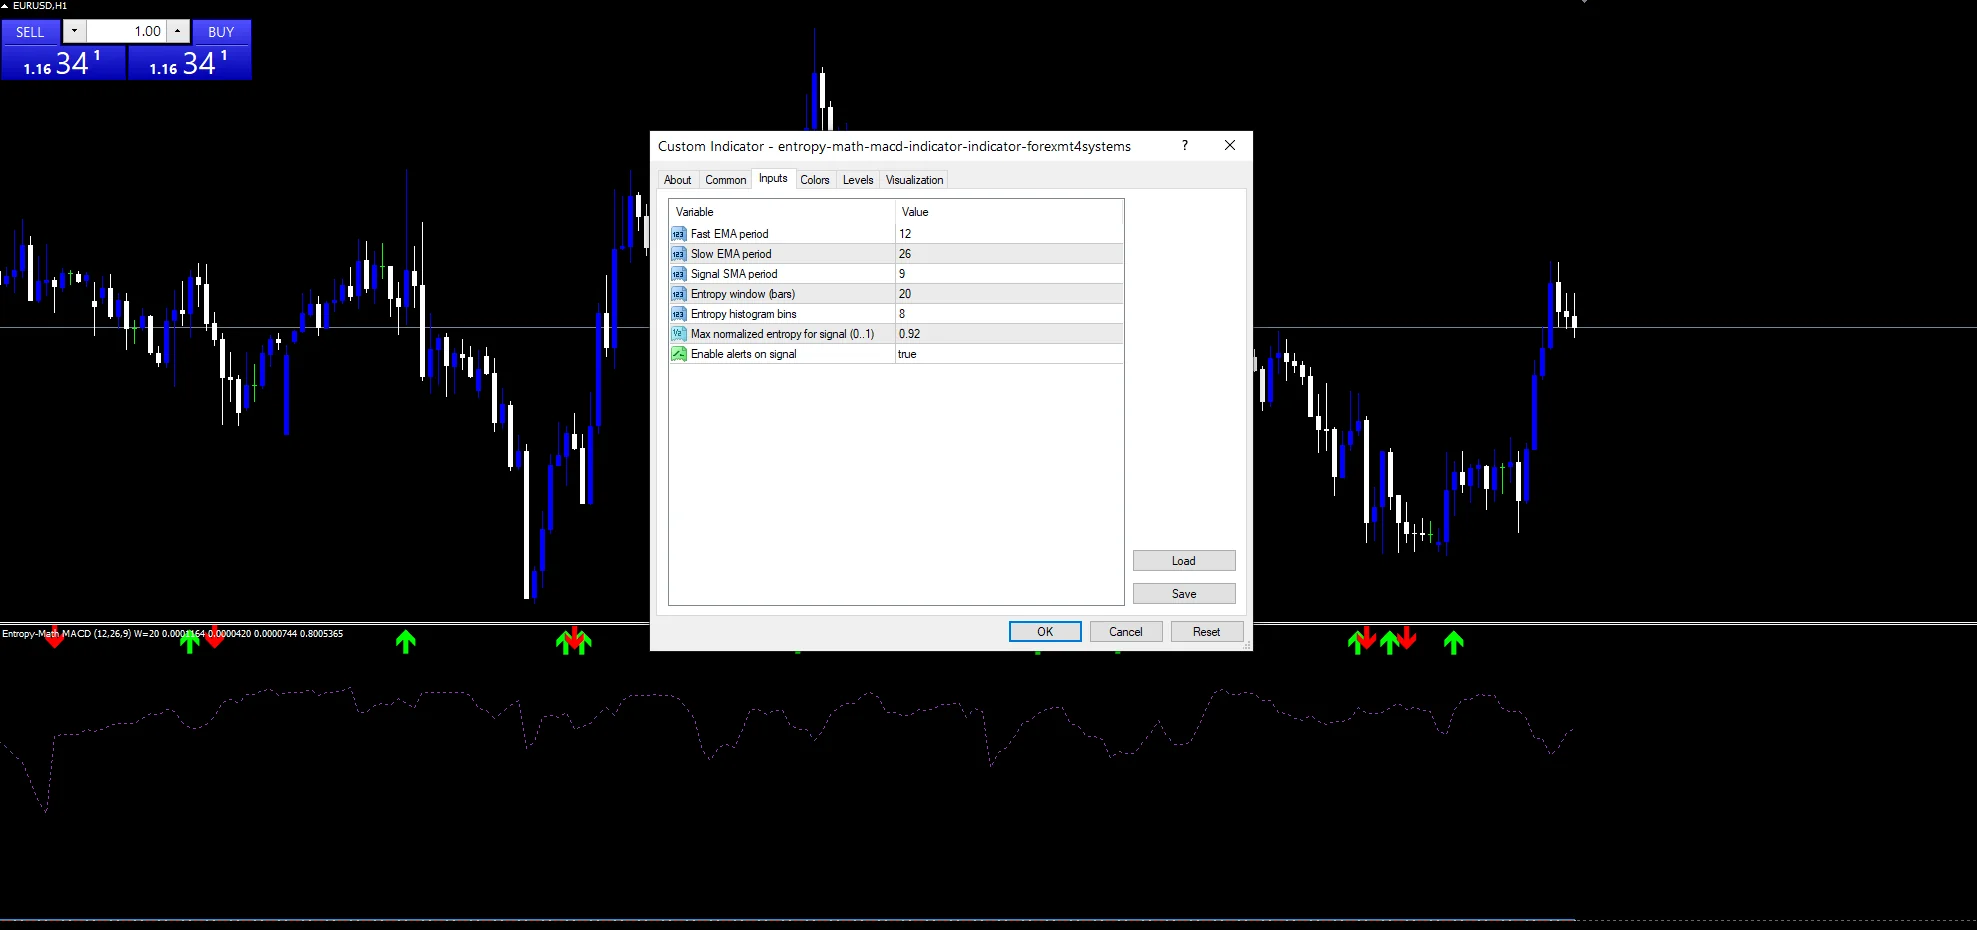Switch to the Common tab
The height and width of the screenshot is (930, 1977).
point(726,180)
